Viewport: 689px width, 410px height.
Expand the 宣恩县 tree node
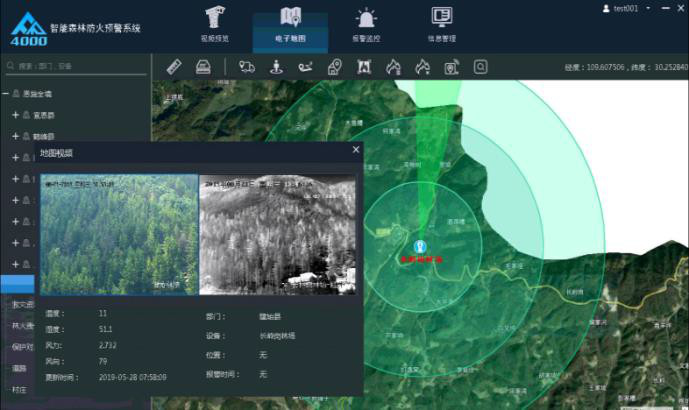tap(16, 115)
